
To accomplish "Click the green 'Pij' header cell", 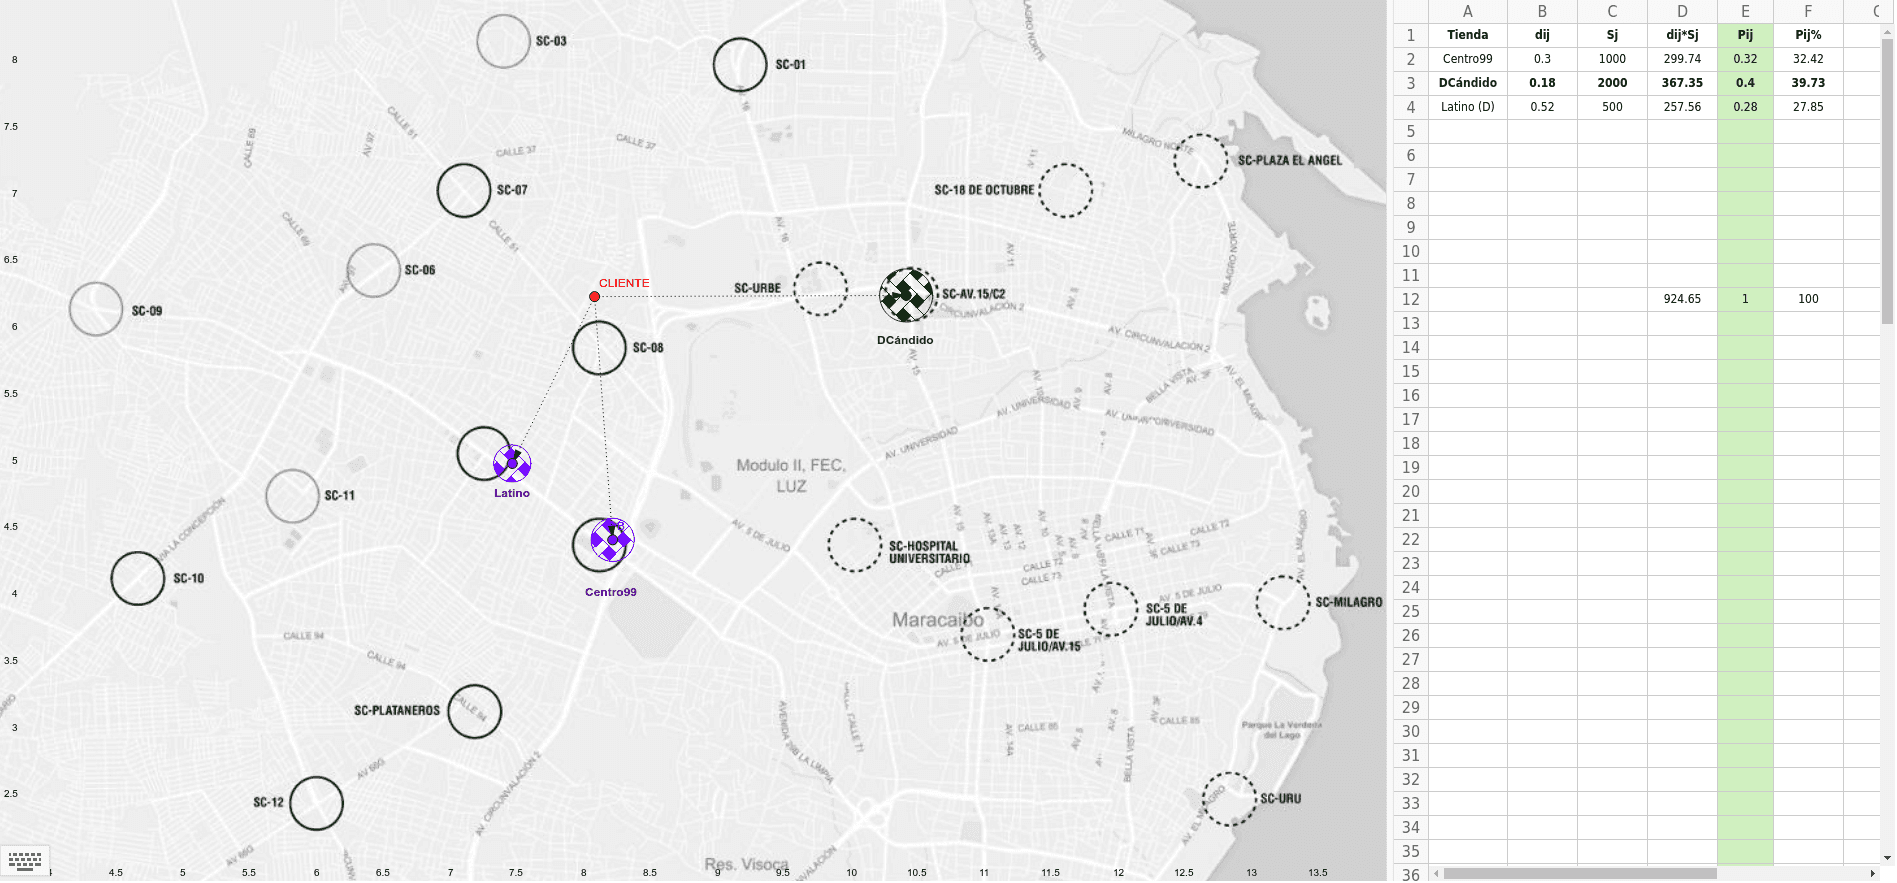I will click(x=1745, y=35).
